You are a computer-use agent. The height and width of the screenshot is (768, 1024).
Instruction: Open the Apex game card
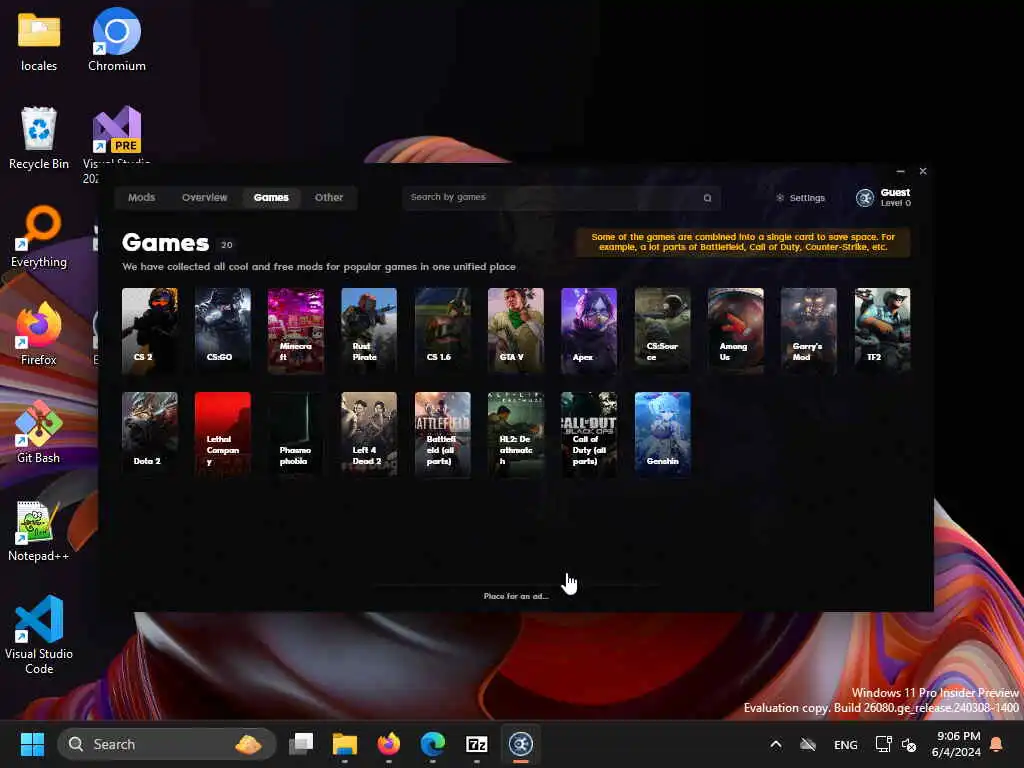(x=589, y=330)
